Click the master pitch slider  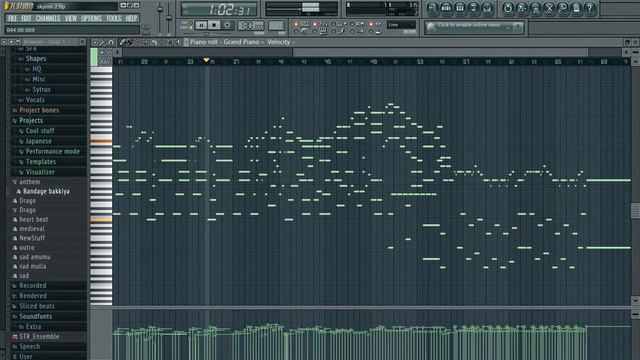pos(169,19)
